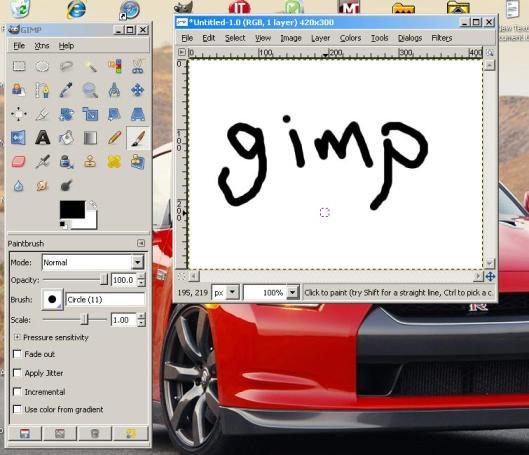Delete saved tool options button
Viewport: 529px width, 455px height.
(95, 434)
